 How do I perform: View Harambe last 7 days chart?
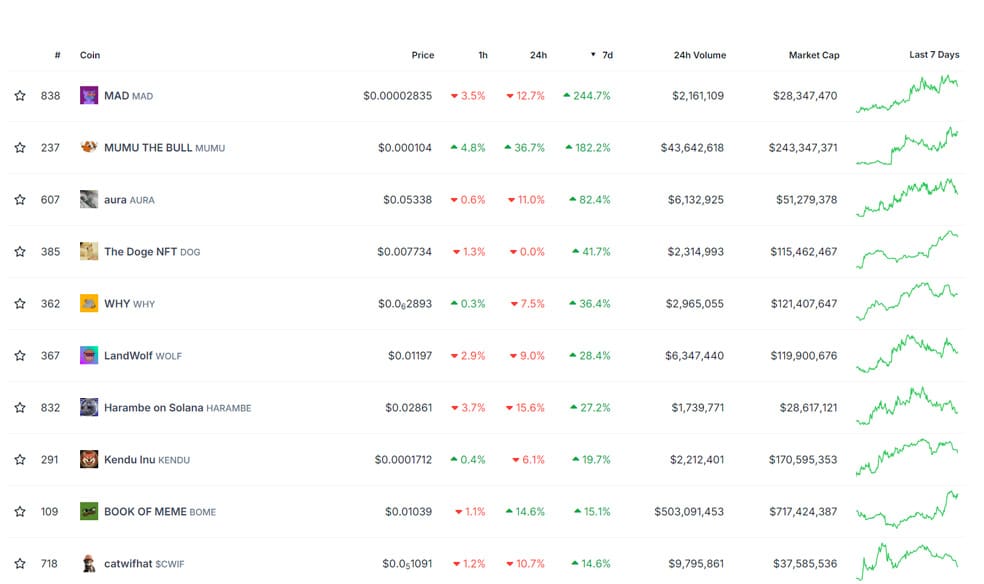(907, 406)
